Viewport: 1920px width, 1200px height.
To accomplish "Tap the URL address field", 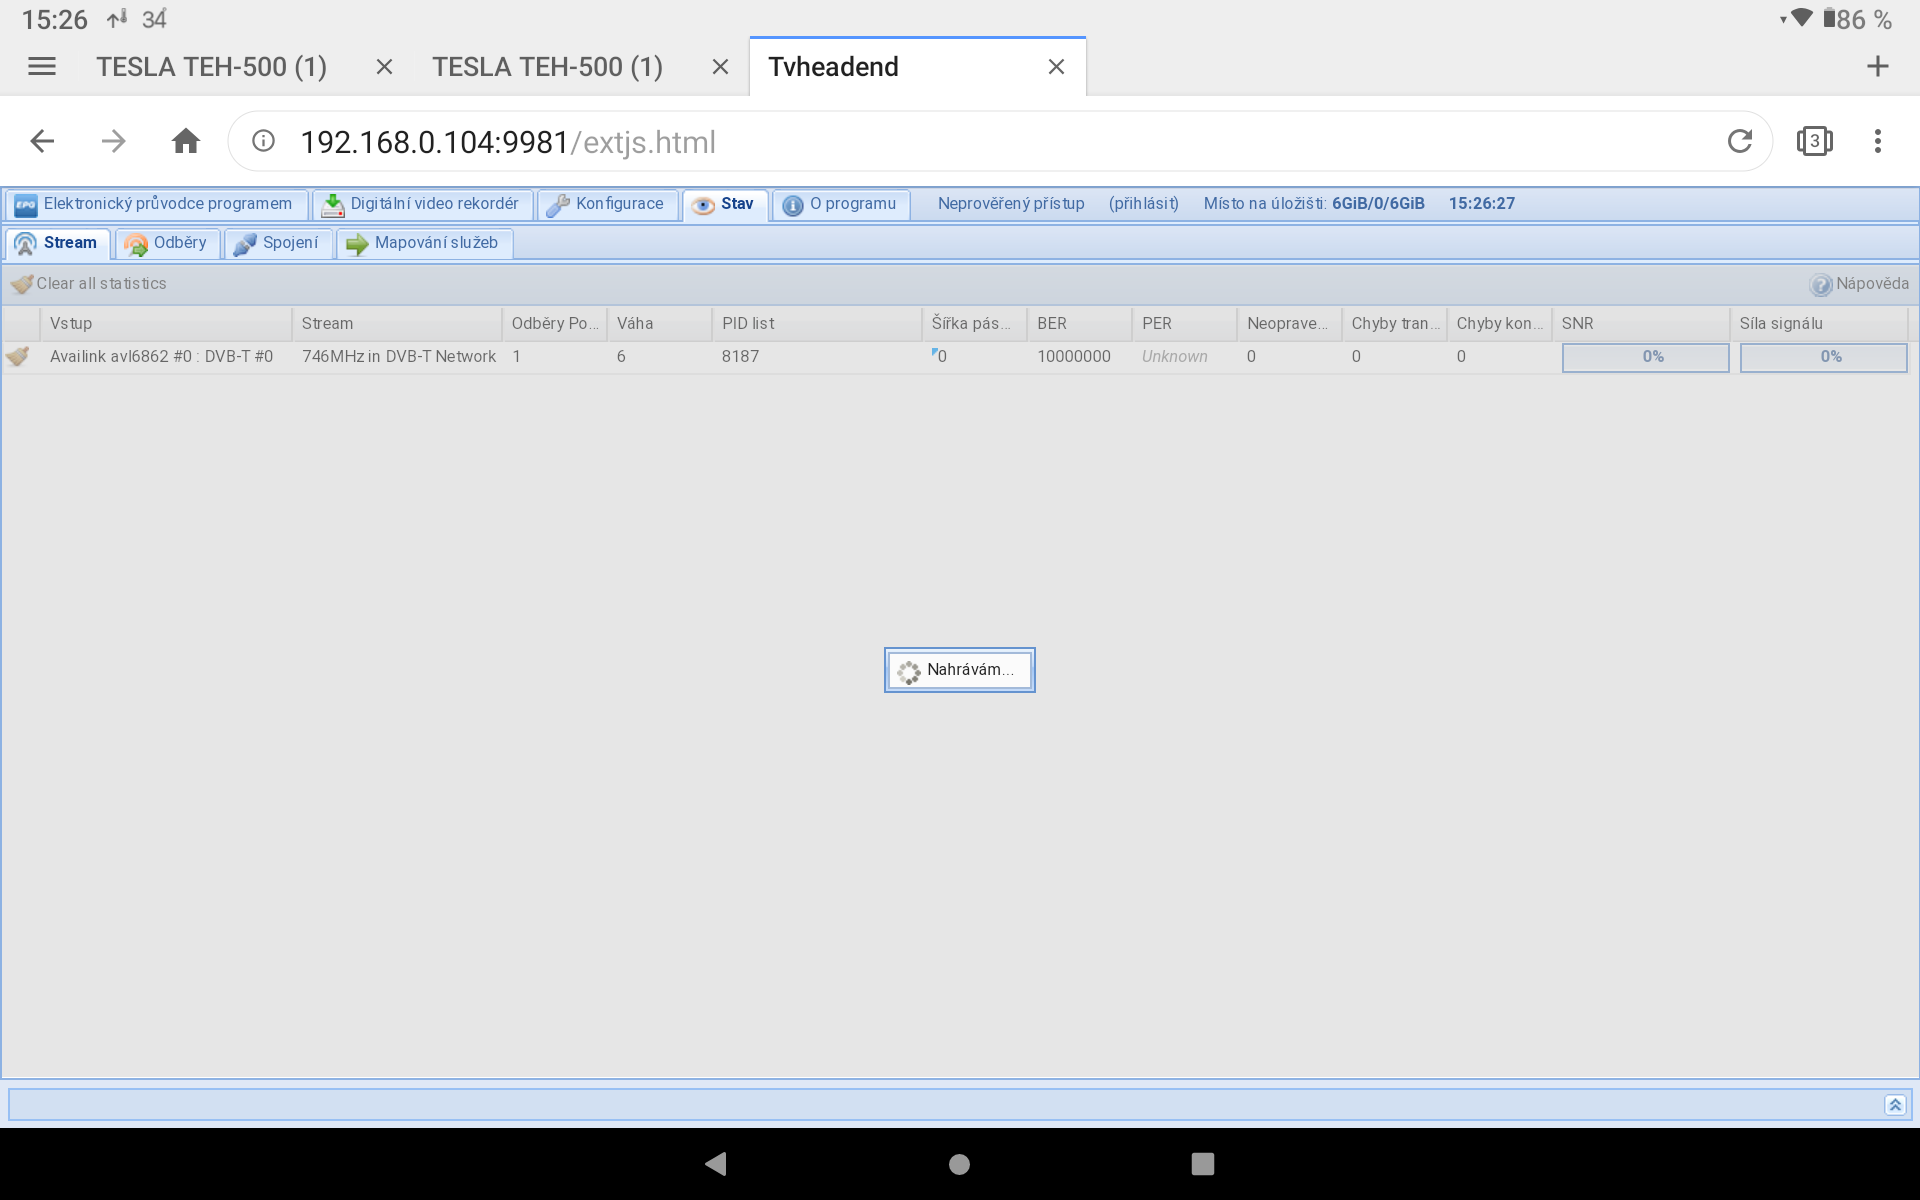I will tap(900, 142).
